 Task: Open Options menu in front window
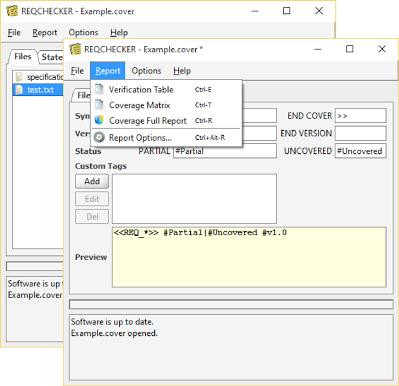(146, 71)
